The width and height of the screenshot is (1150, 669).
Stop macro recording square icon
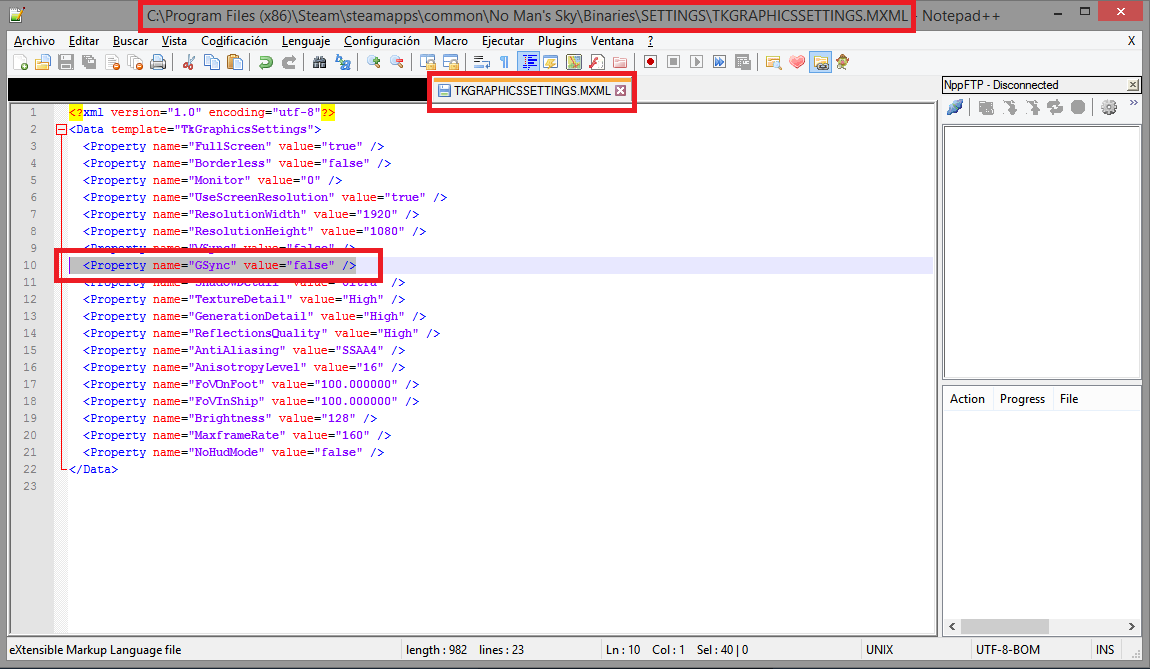[x=673, y=62]
